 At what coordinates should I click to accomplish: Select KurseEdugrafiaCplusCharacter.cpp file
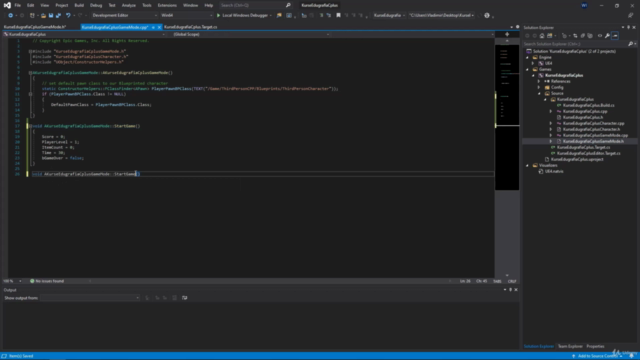(x=593, y=123)
